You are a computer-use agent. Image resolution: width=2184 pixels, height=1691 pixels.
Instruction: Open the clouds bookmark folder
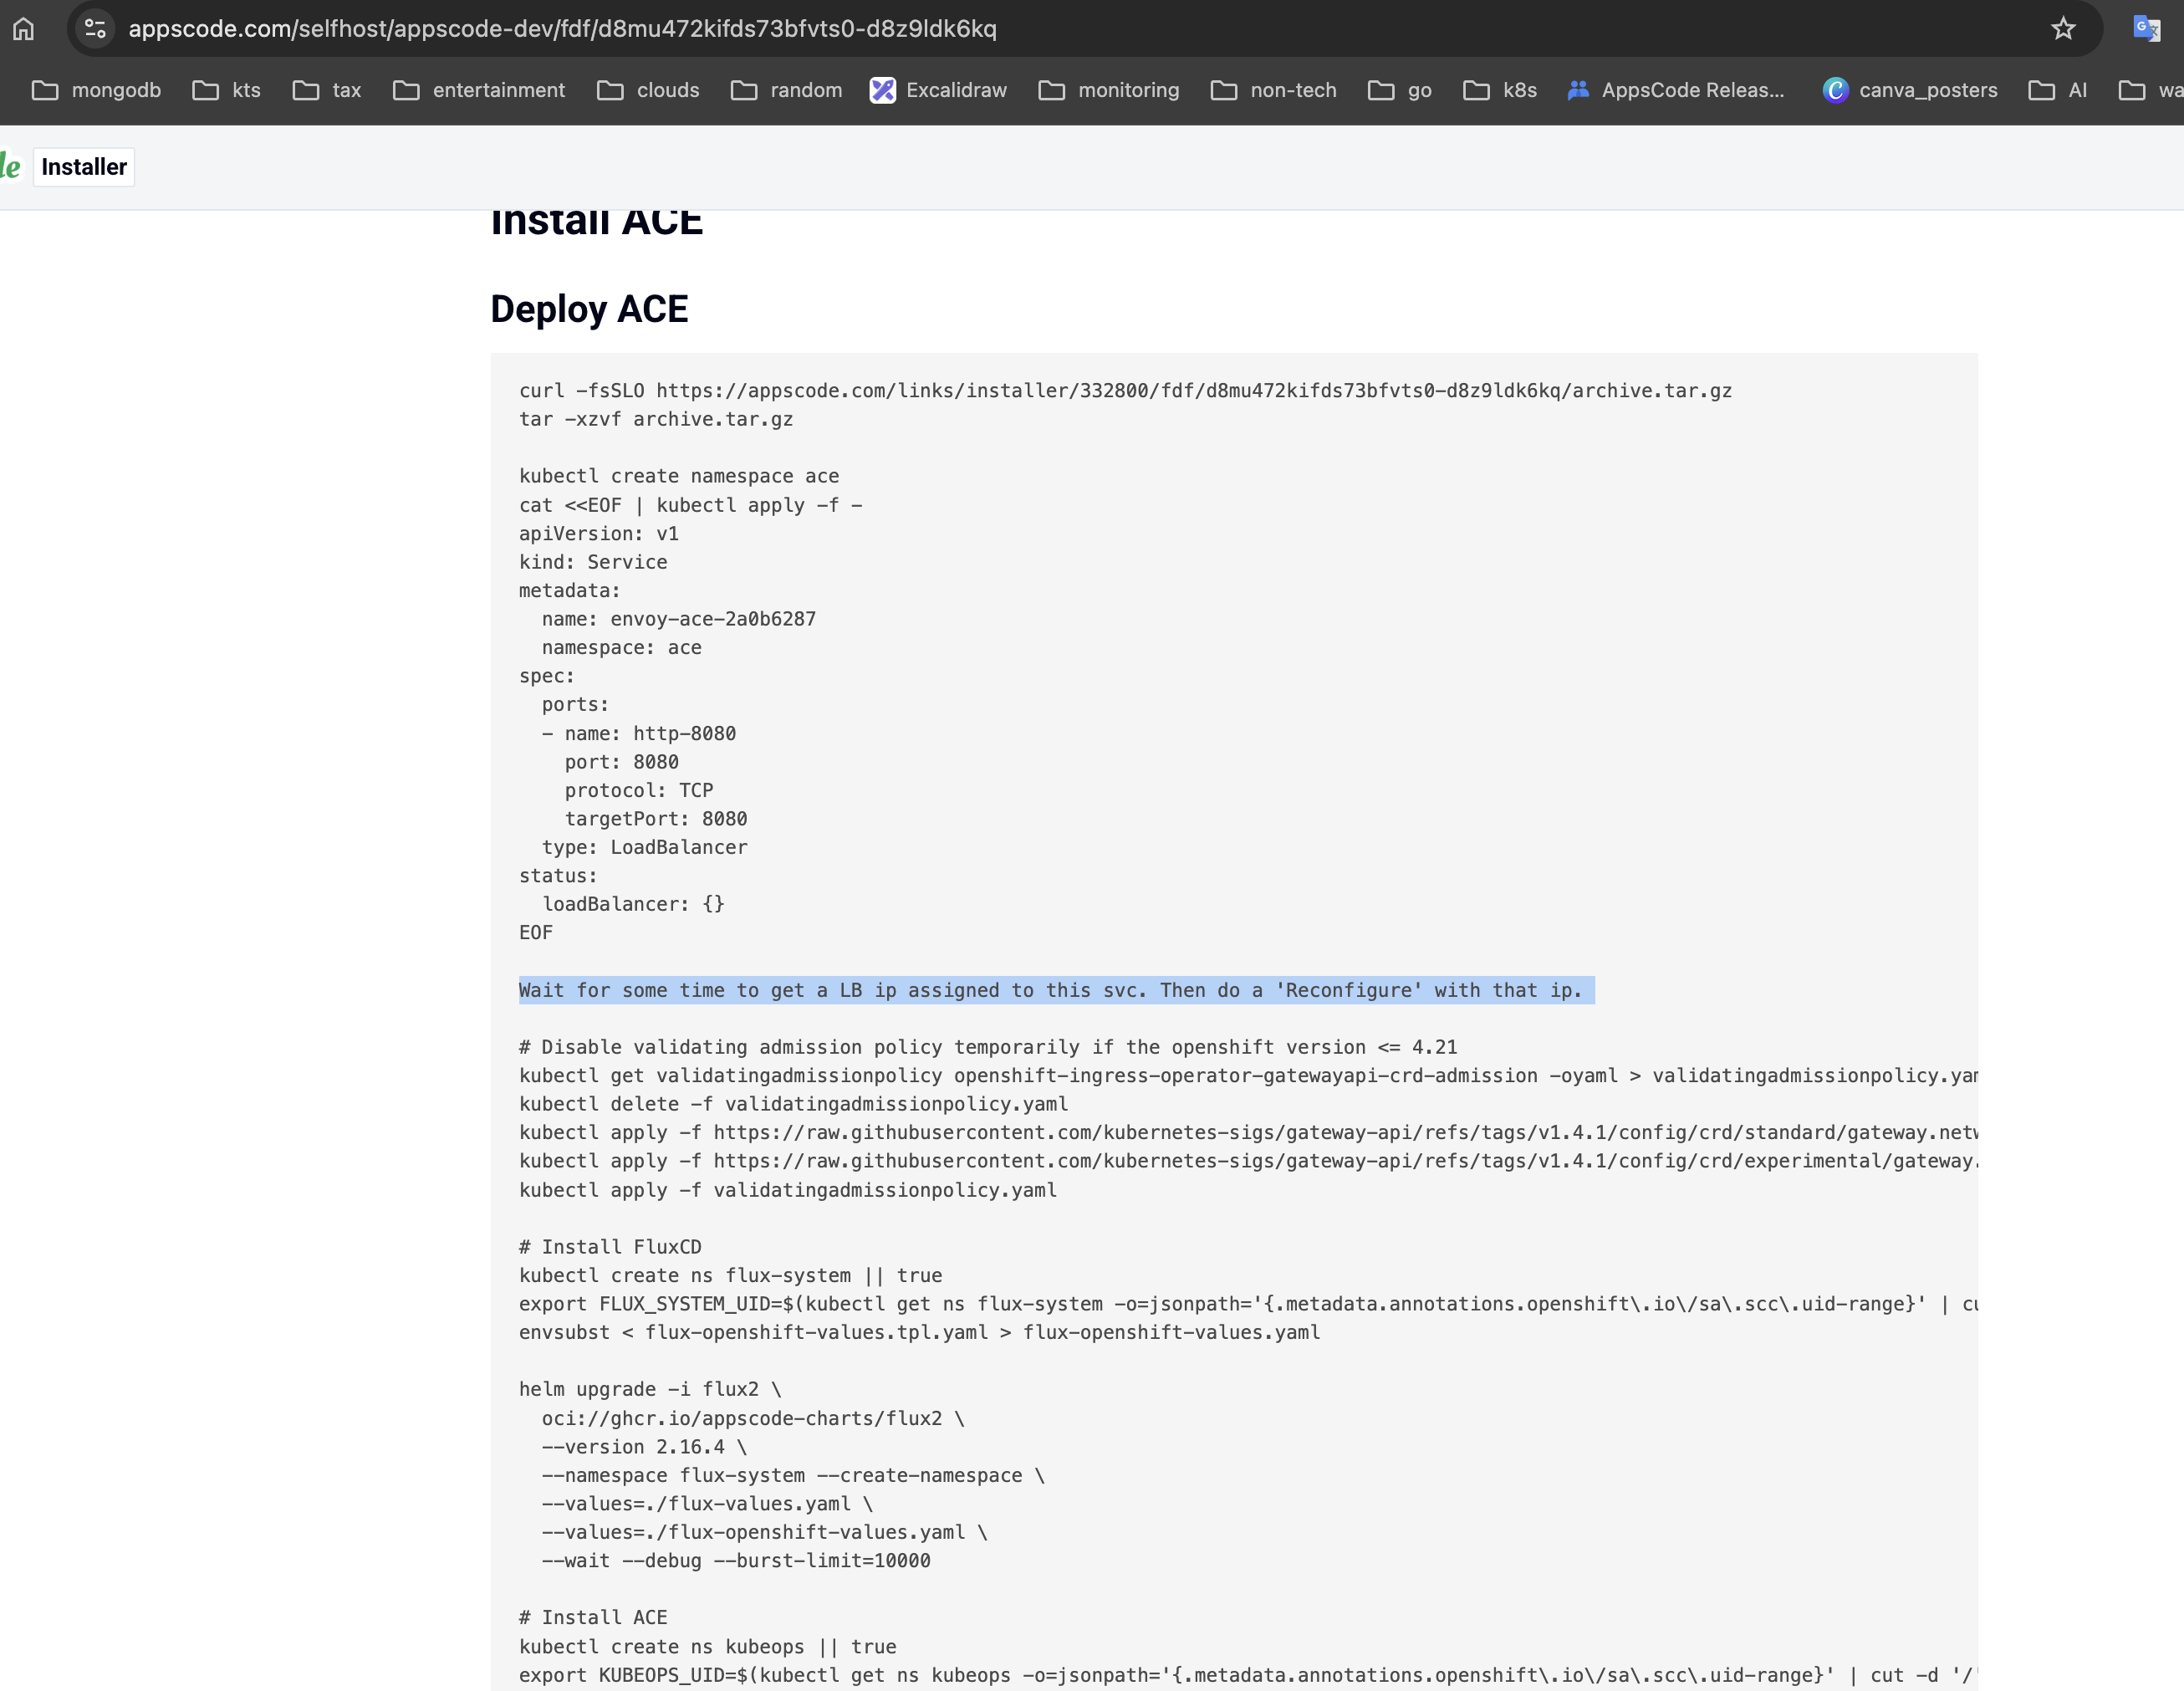648,90
